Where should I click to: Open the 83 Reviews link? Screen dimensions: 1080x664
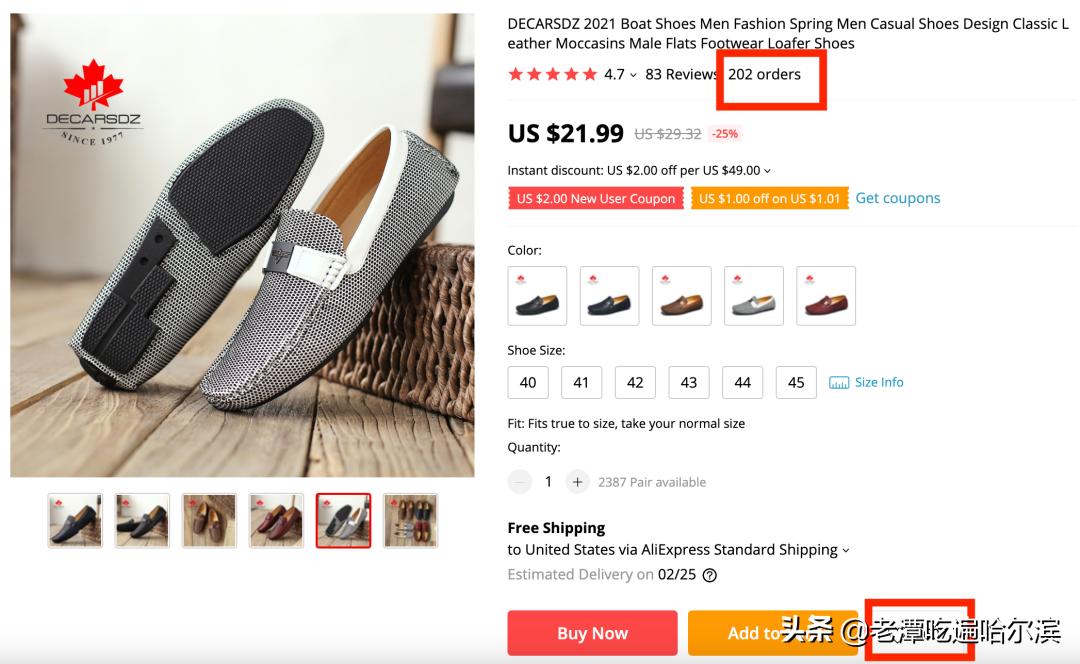(681, 74)
